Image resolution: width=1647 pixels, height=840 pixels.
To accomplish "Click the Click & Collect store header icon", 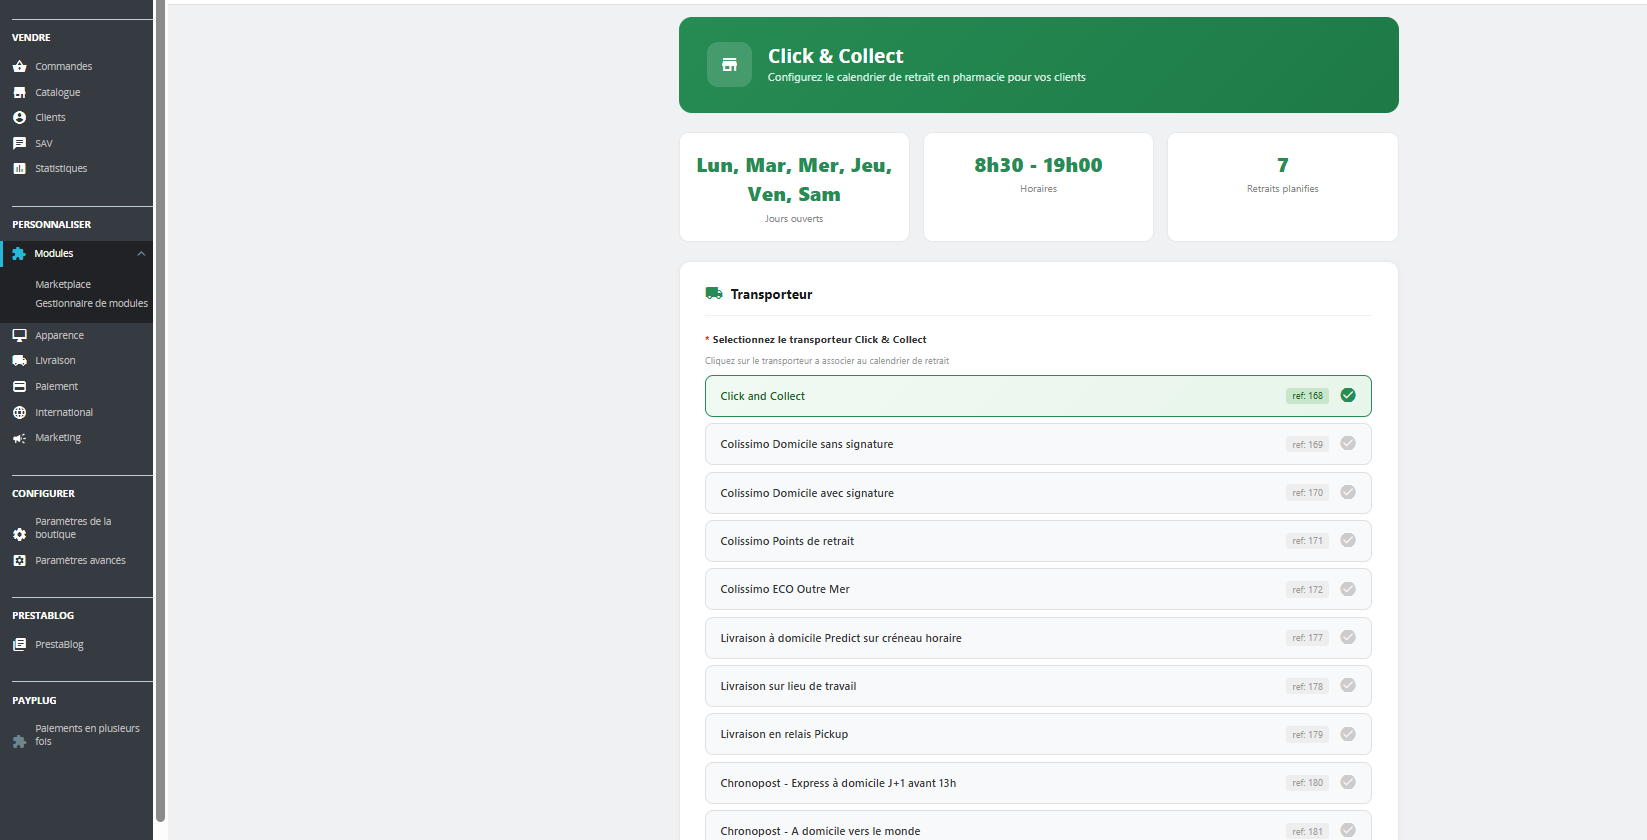I will pos(729,65).
